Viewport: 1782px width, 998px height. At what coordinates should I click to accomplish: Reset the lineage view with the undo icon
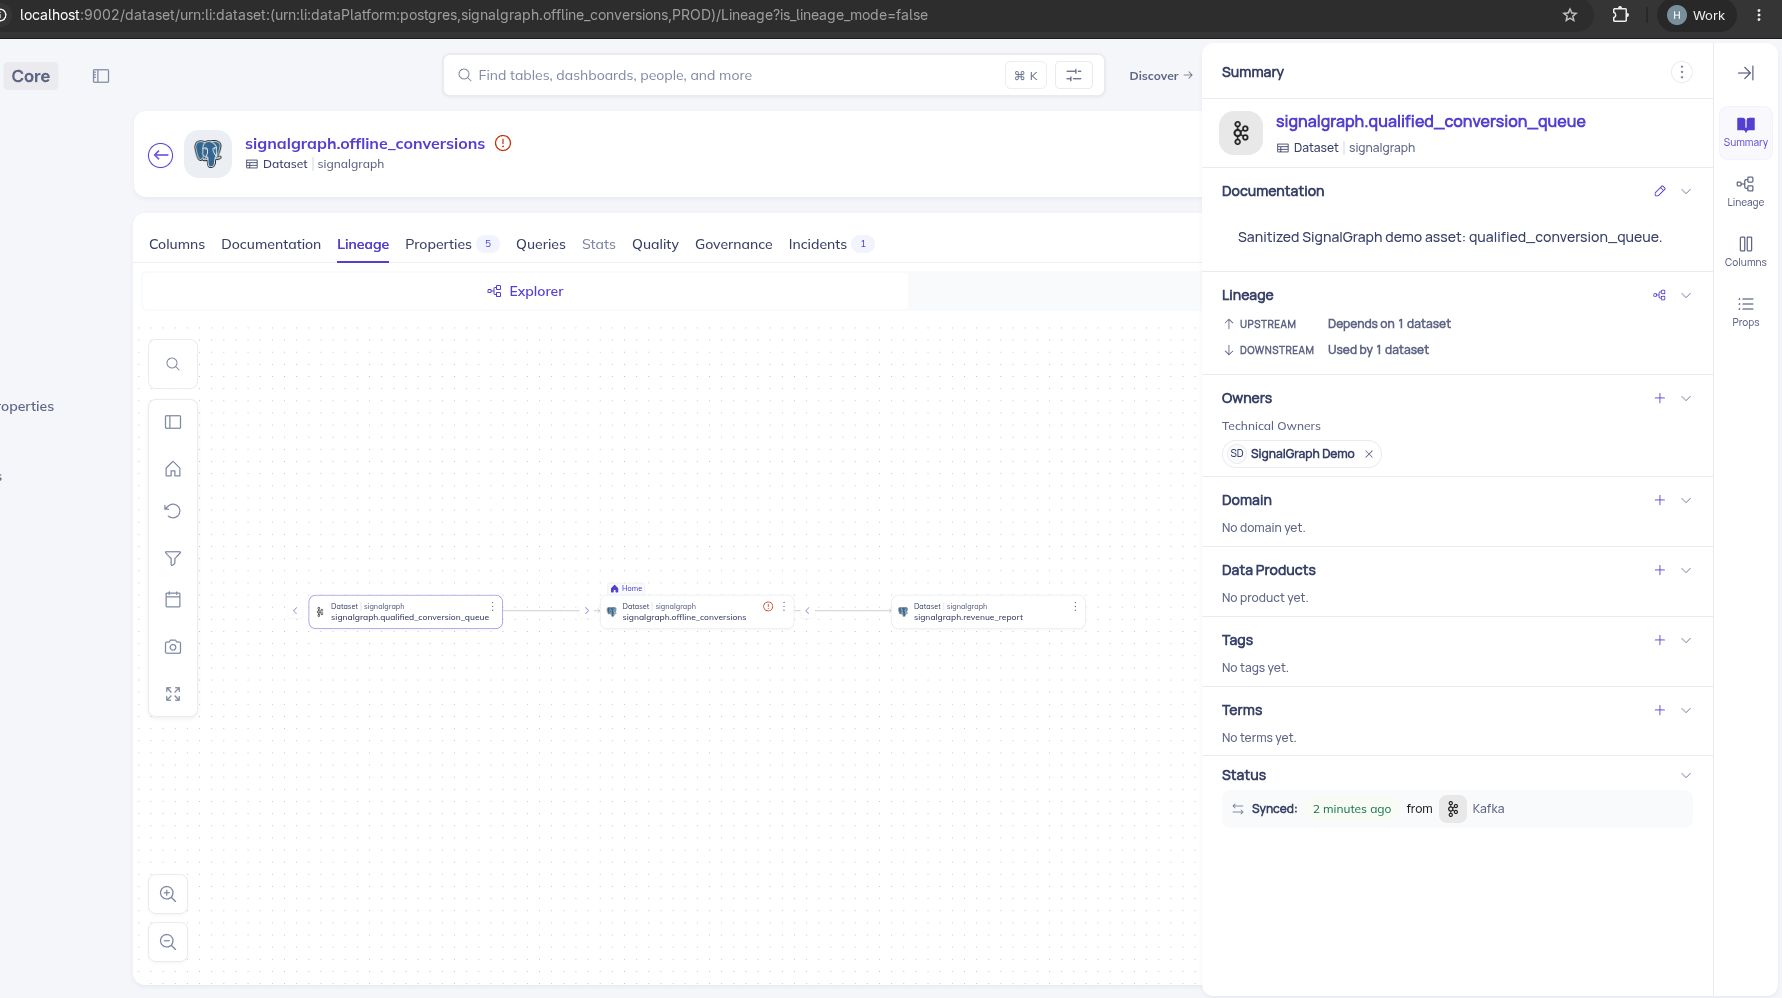[x=173, y=511]
